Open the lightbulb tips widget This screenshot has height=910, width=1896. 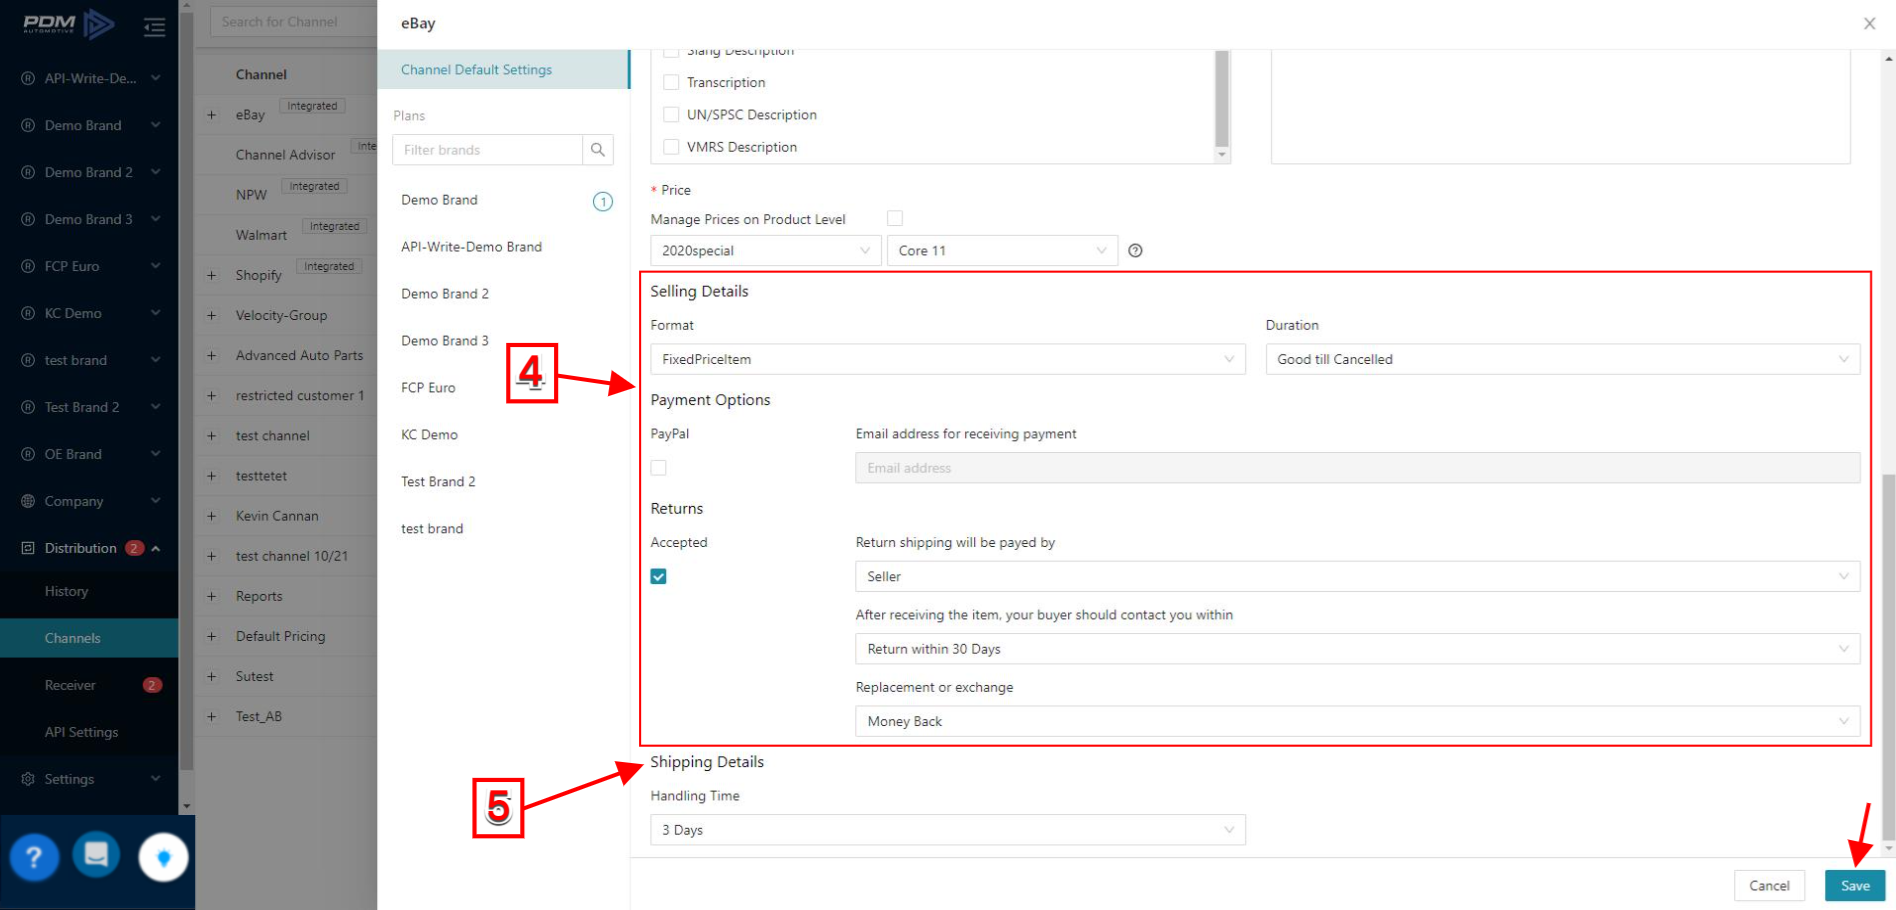tap(163, 858)
